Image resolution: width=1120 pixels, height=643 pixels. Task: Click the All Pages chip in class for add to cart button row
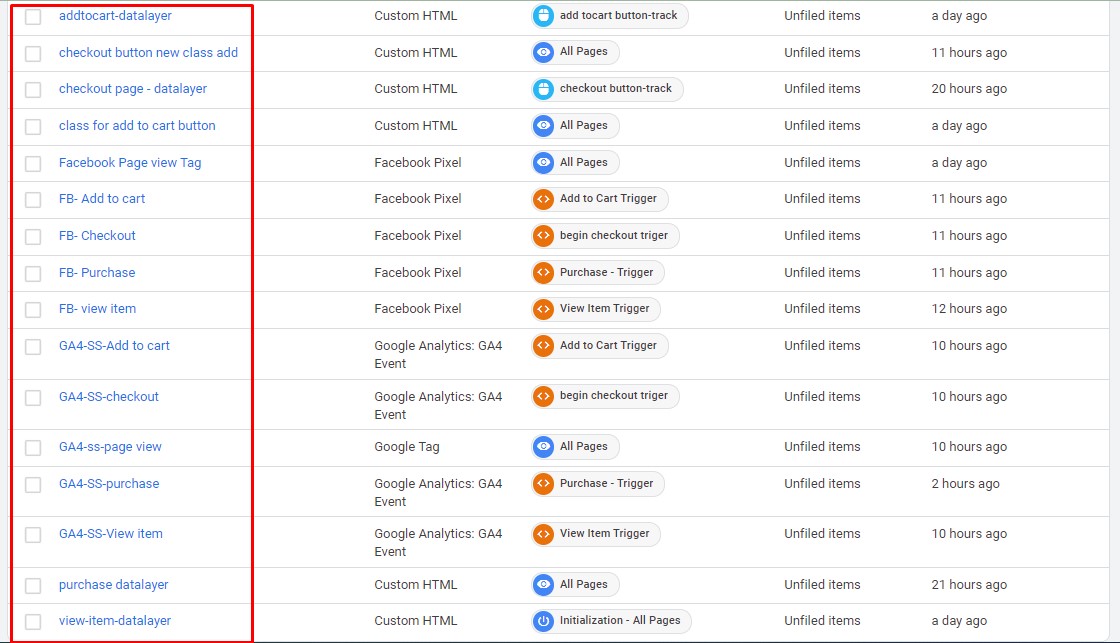pyautogui.click(x=583, y=126)
